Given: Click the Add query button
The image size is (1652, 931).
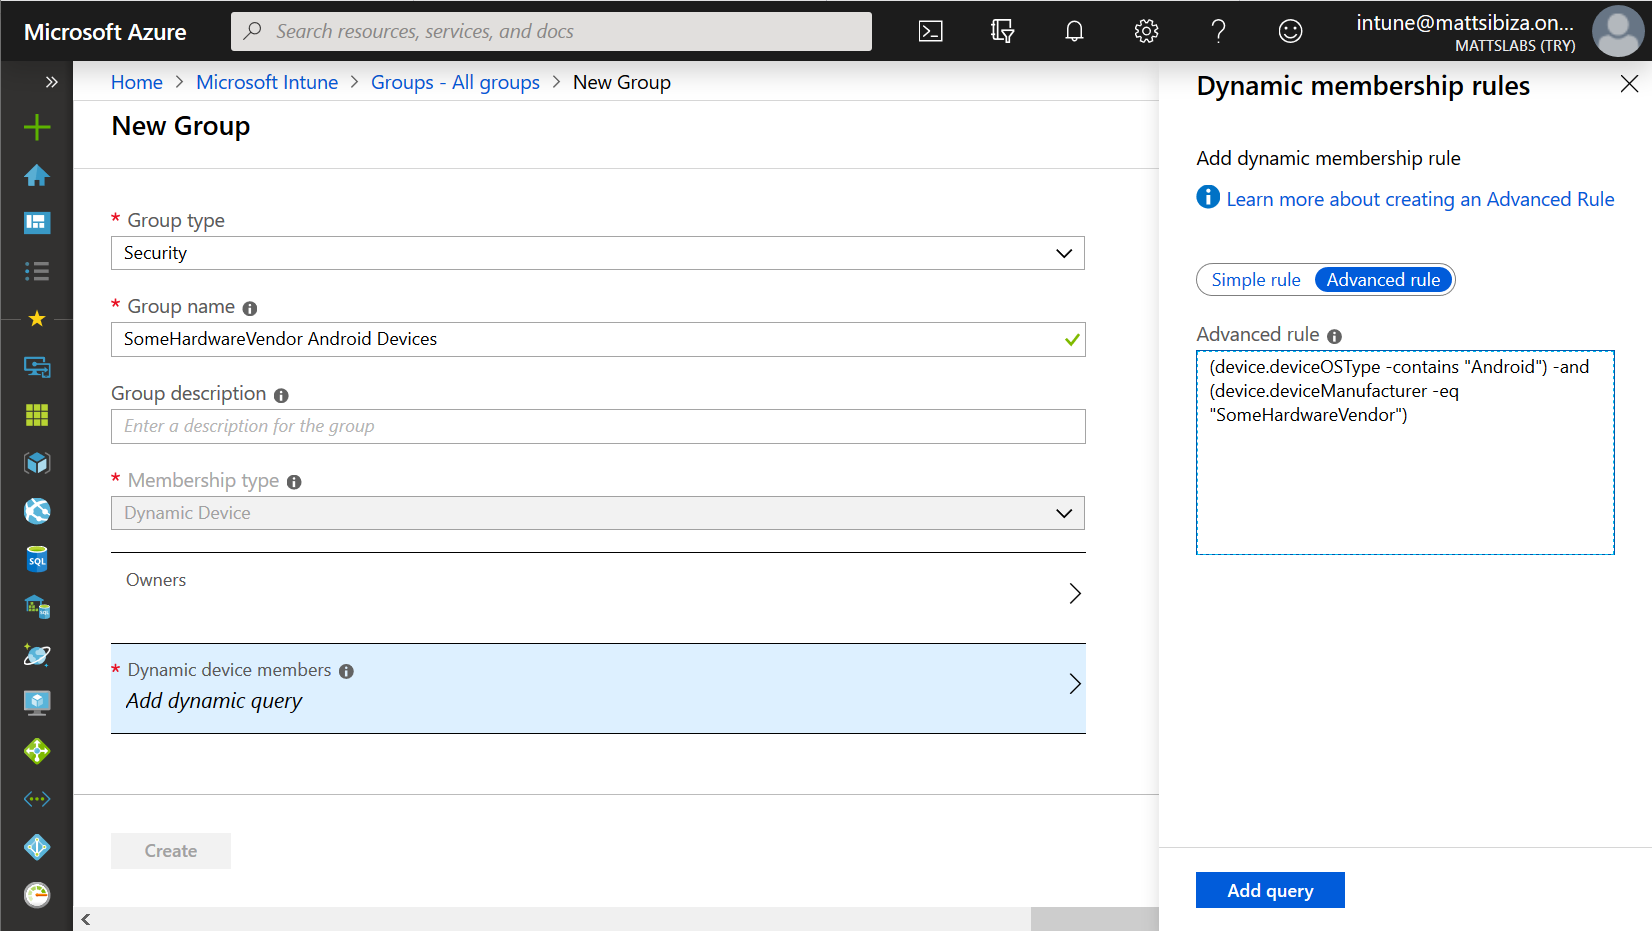Looking at the screenshot, I should (1270, 890).
